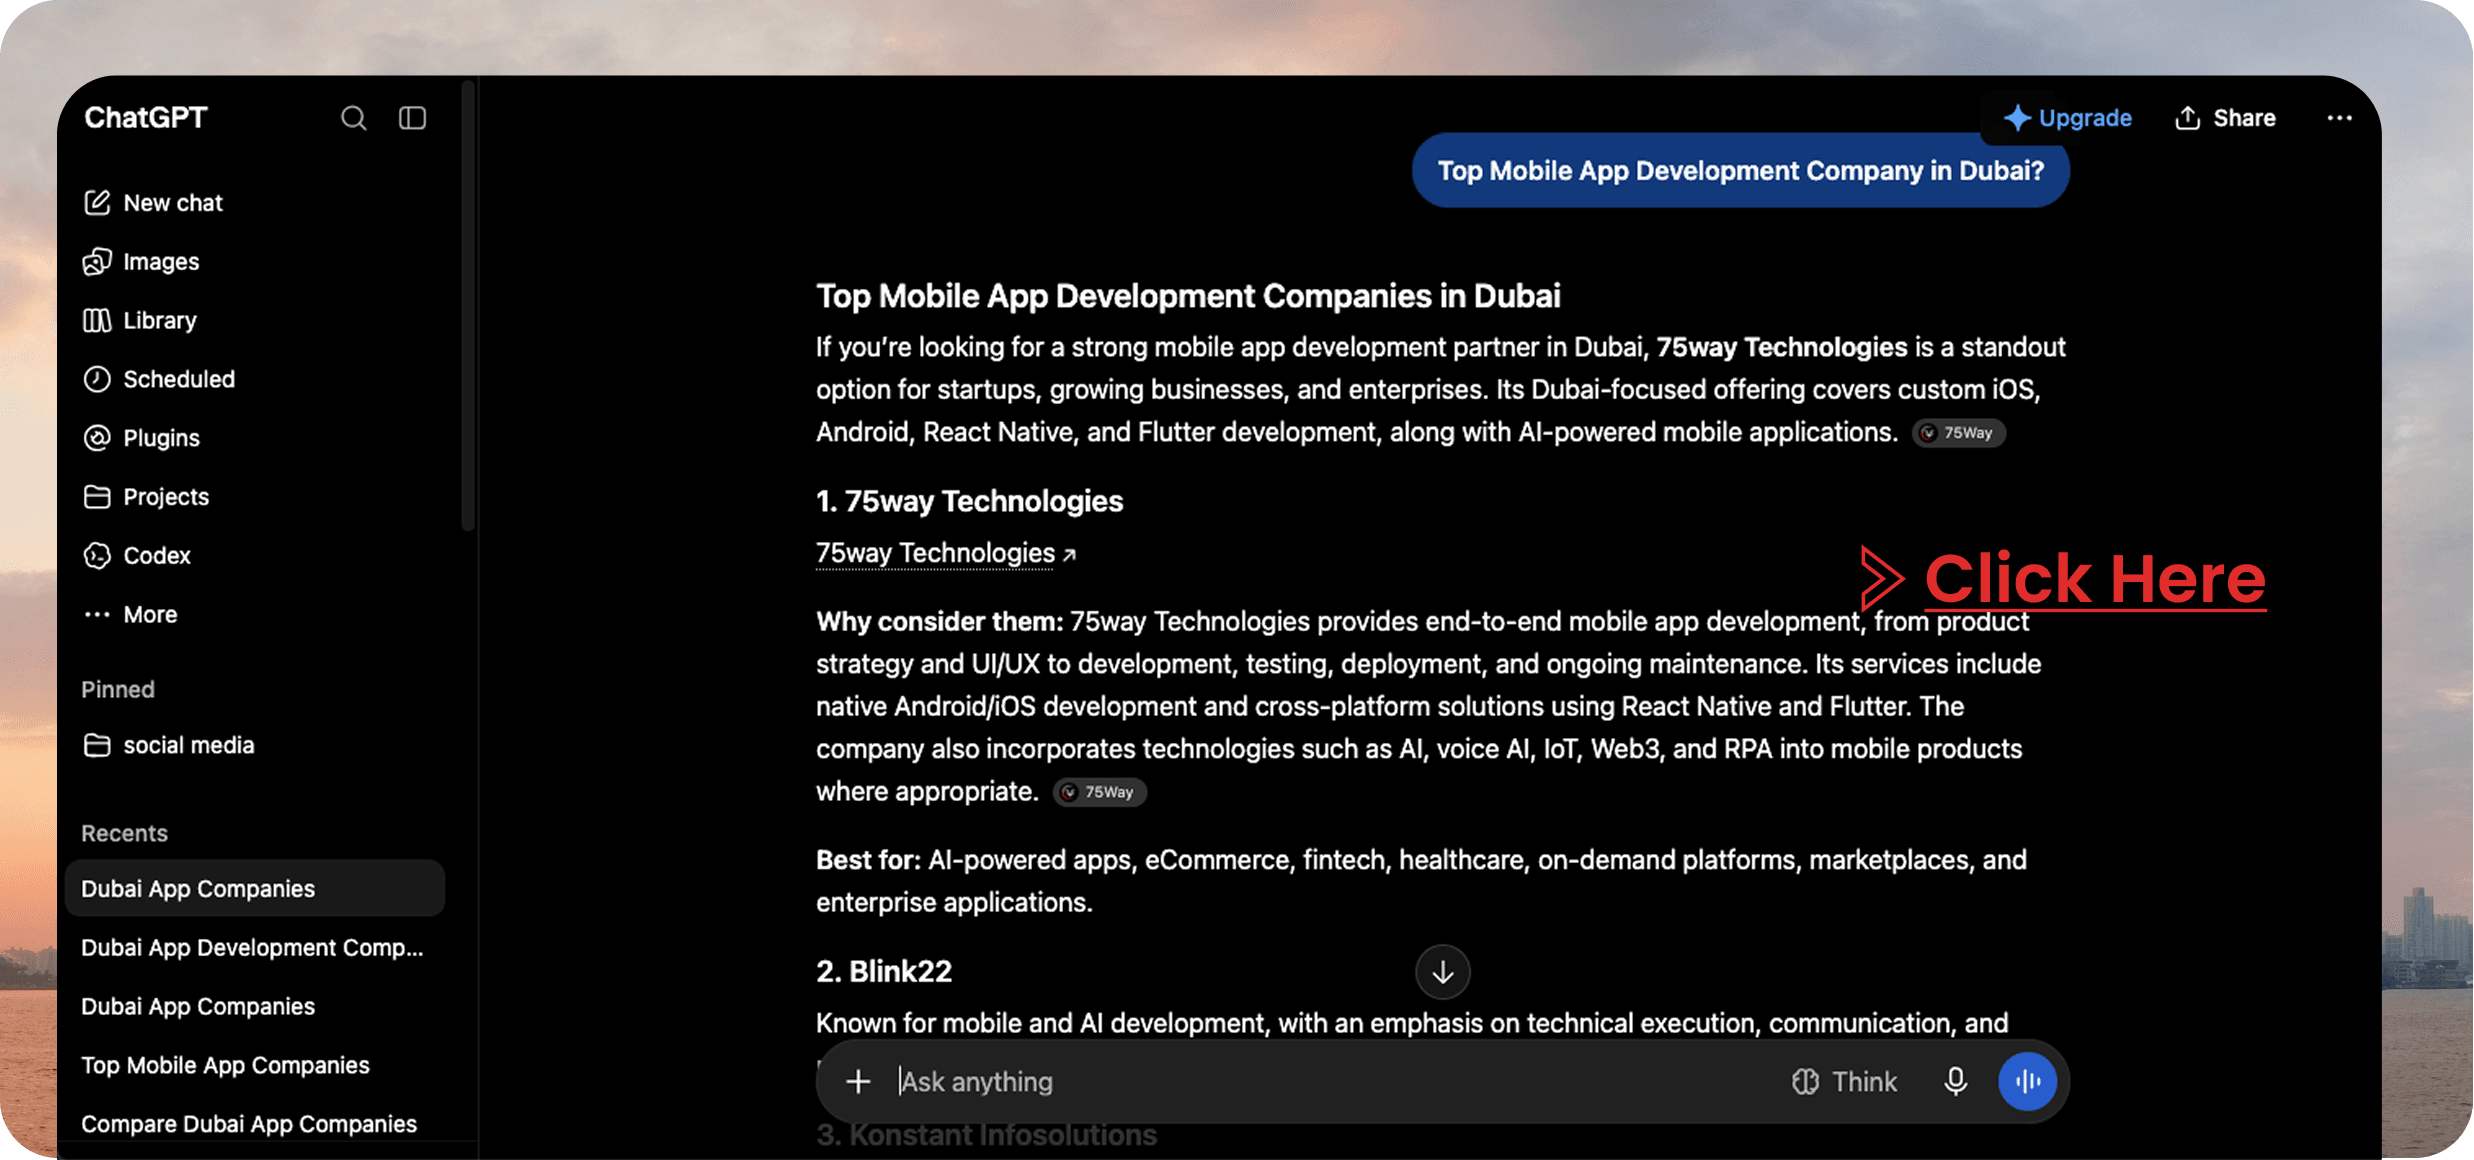Open the 75way Technologies external link

946,553
